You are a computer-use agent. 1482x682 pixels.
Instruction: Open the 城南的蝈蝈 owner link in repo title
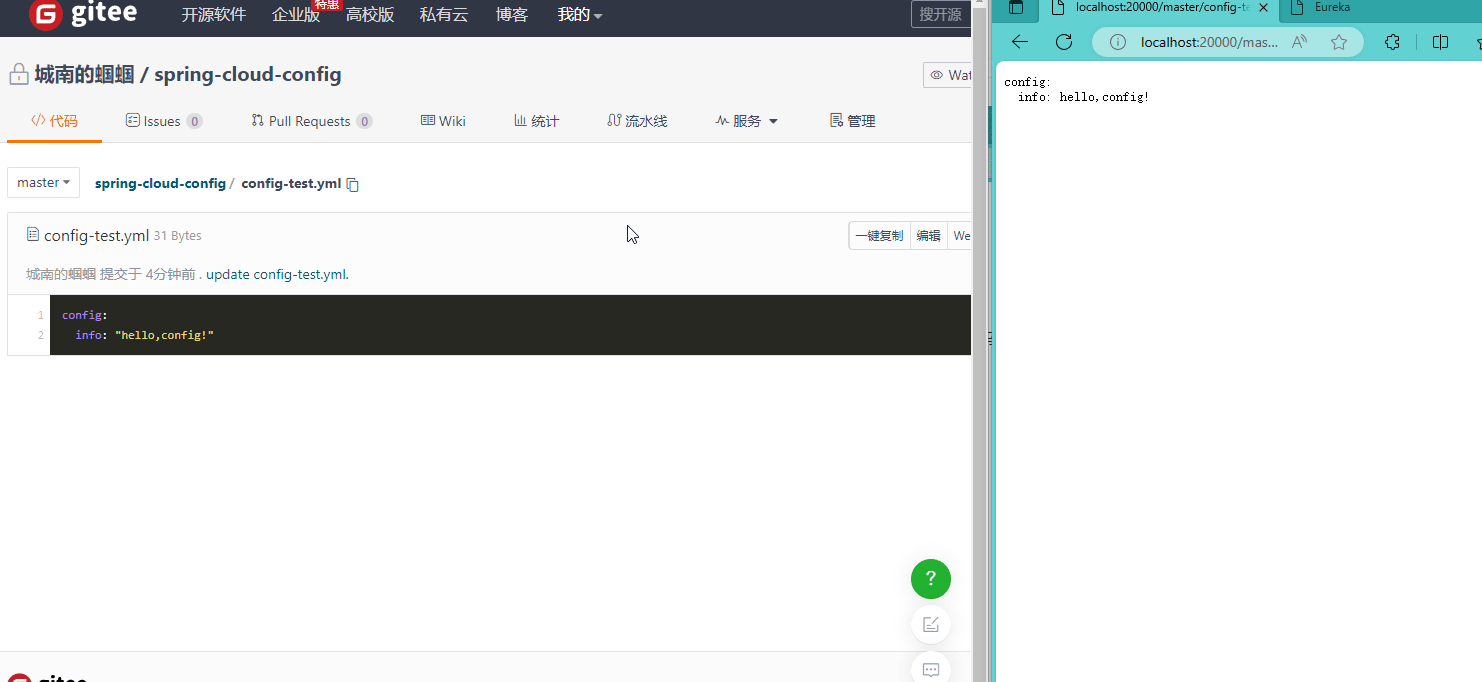(85, 74)
